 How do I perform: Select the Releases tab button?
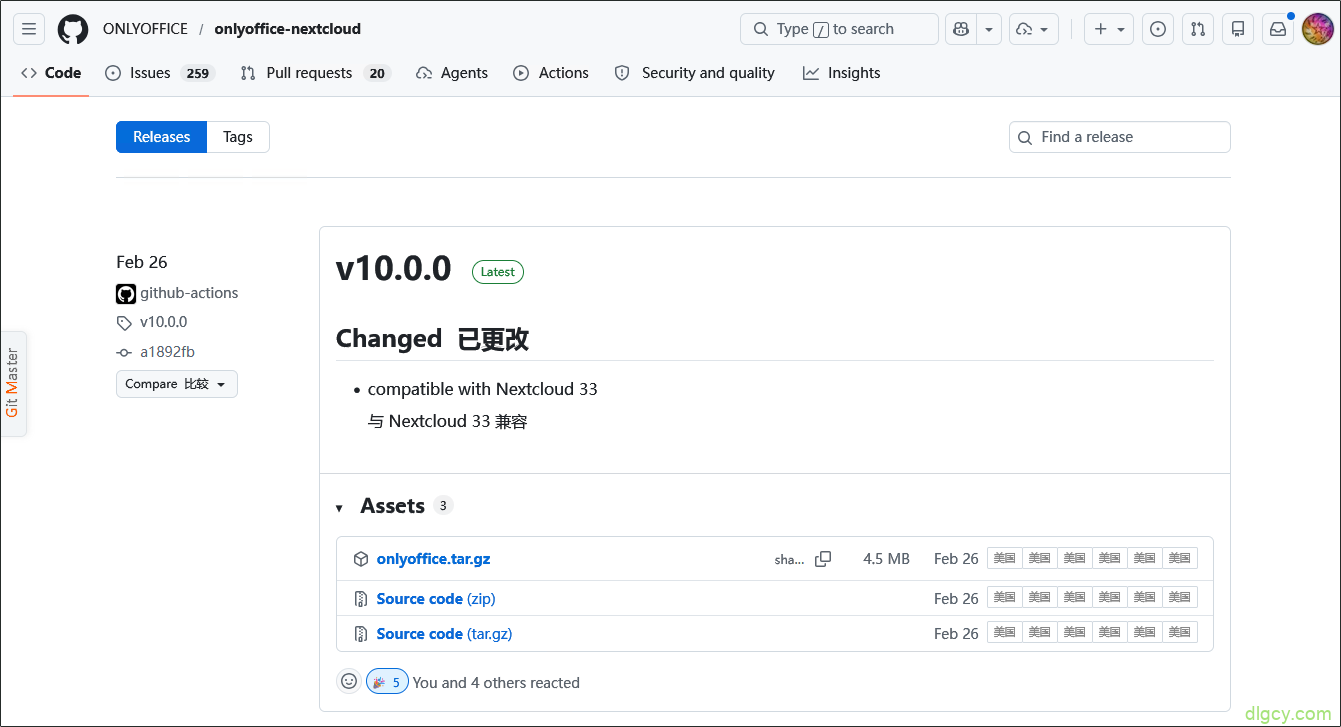click(161, 137)
